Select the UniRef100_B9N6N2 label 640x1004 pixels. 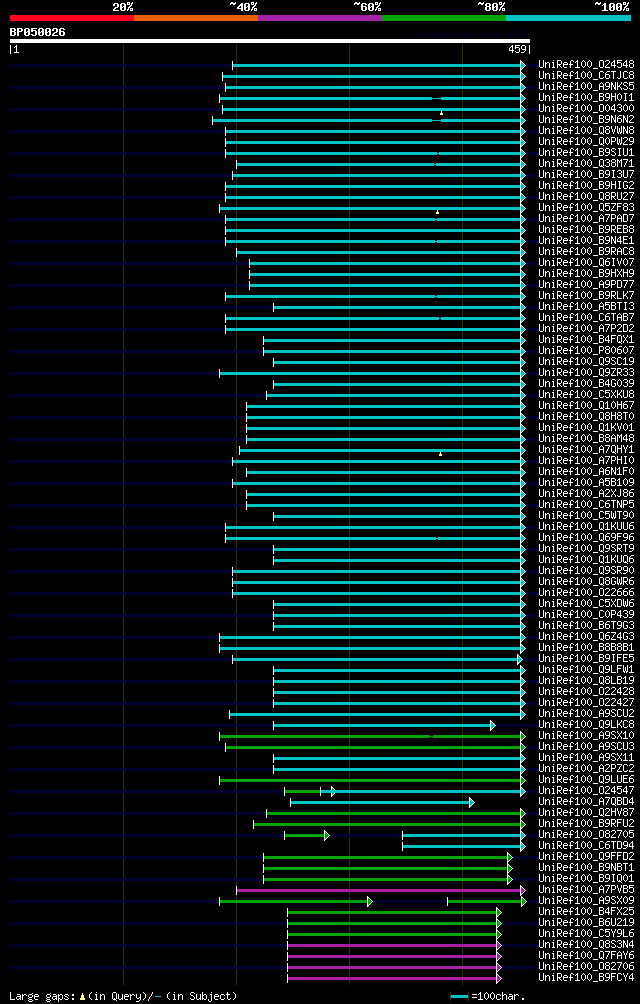[x=586, y=119]
